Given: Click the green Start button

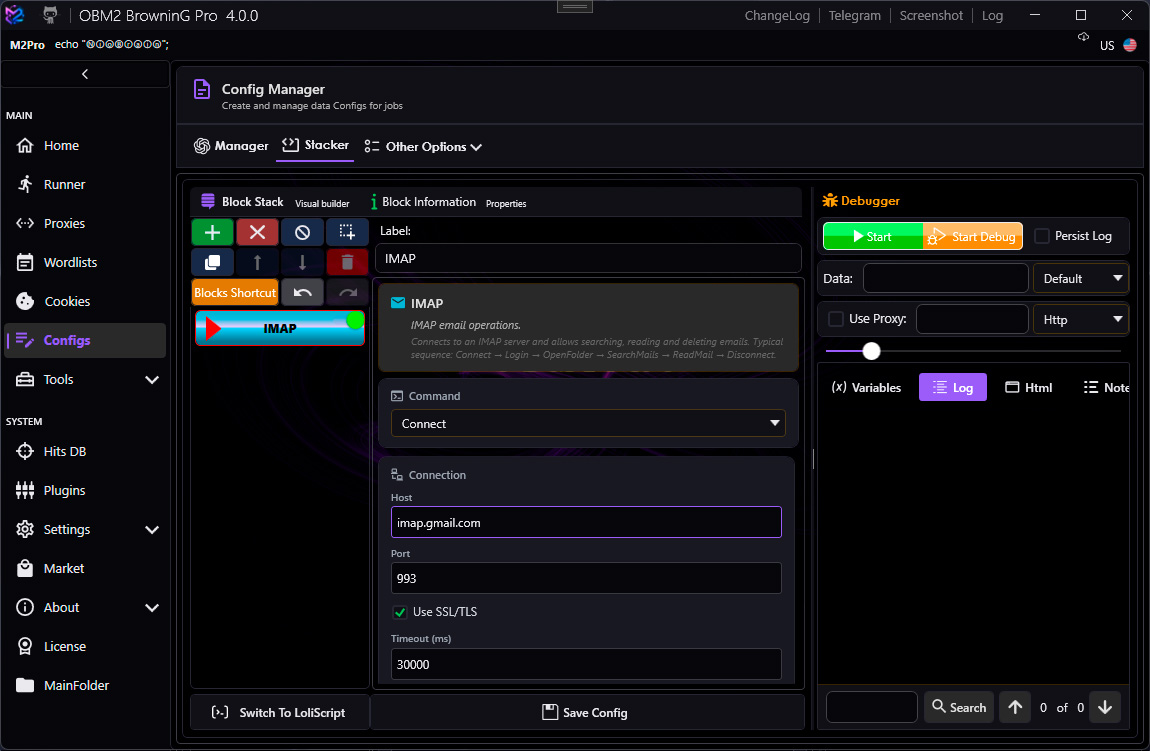Looking at the screenshot, I should (x=873, y=236).
